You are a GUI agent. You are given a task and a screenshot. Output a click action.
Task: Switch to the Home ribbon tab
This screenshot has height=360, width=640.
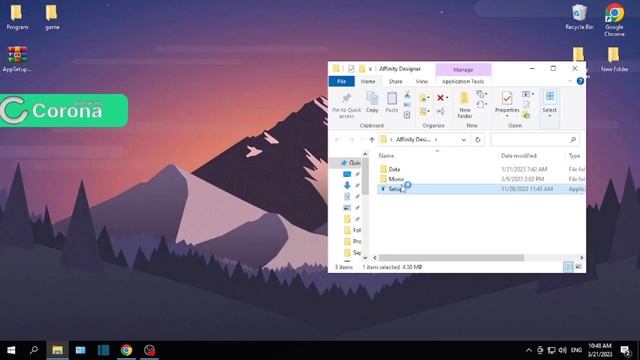368,82
